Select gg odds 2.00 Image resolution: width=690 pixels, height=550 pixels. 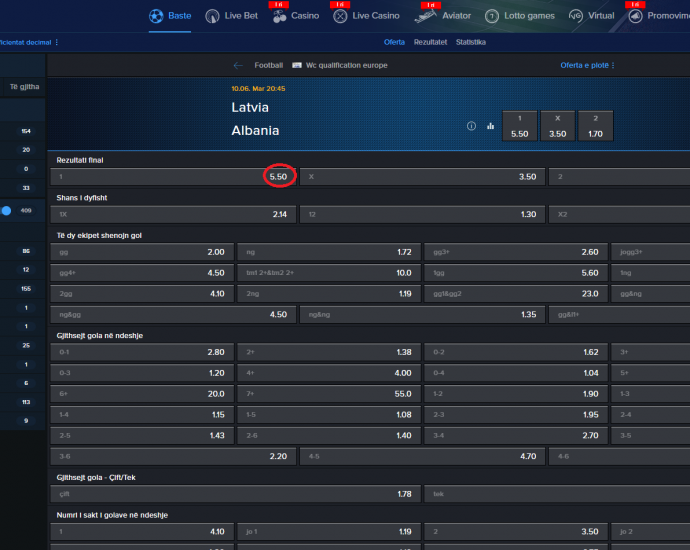pos(142,252)
